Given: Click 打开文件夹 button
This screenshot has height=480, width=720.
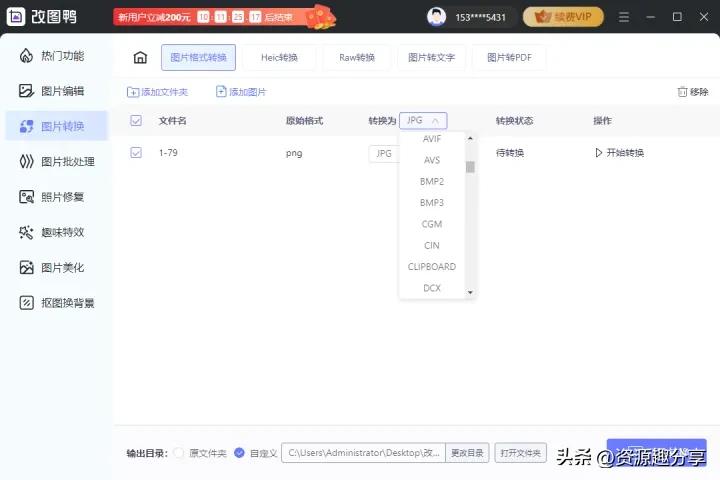Looking at the screenshot, I should point(520,453).
